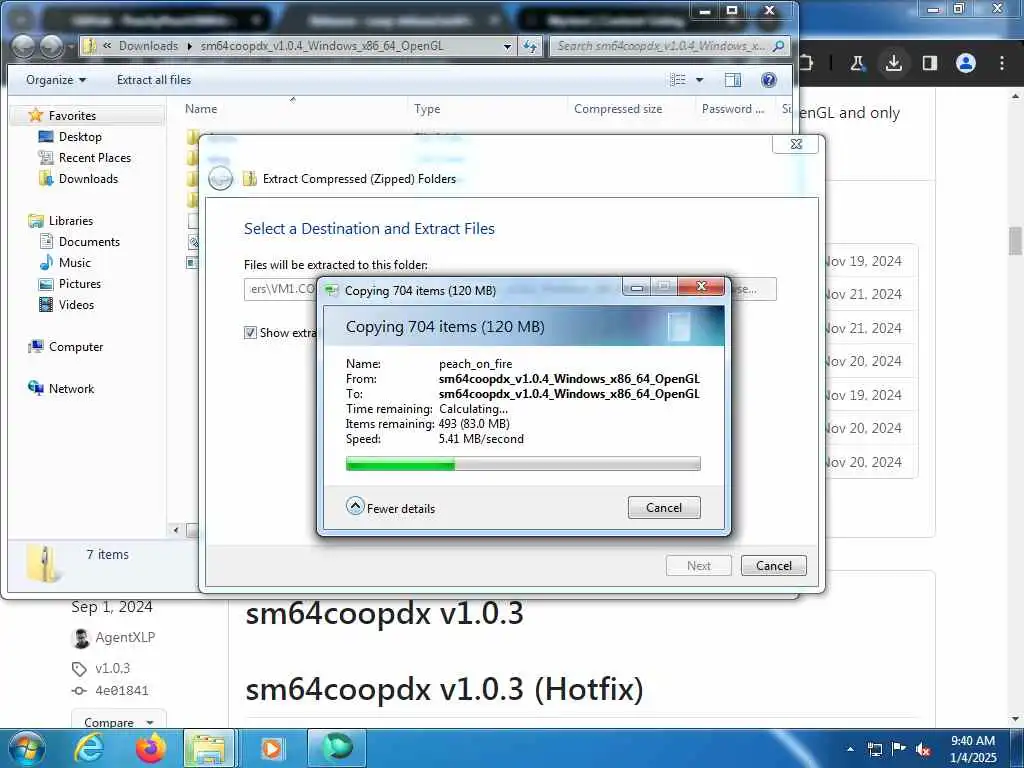Viewport: 1024px width, 768px height.
Task: Click Extract all files toolbar button
Action: tap(154, 80)
